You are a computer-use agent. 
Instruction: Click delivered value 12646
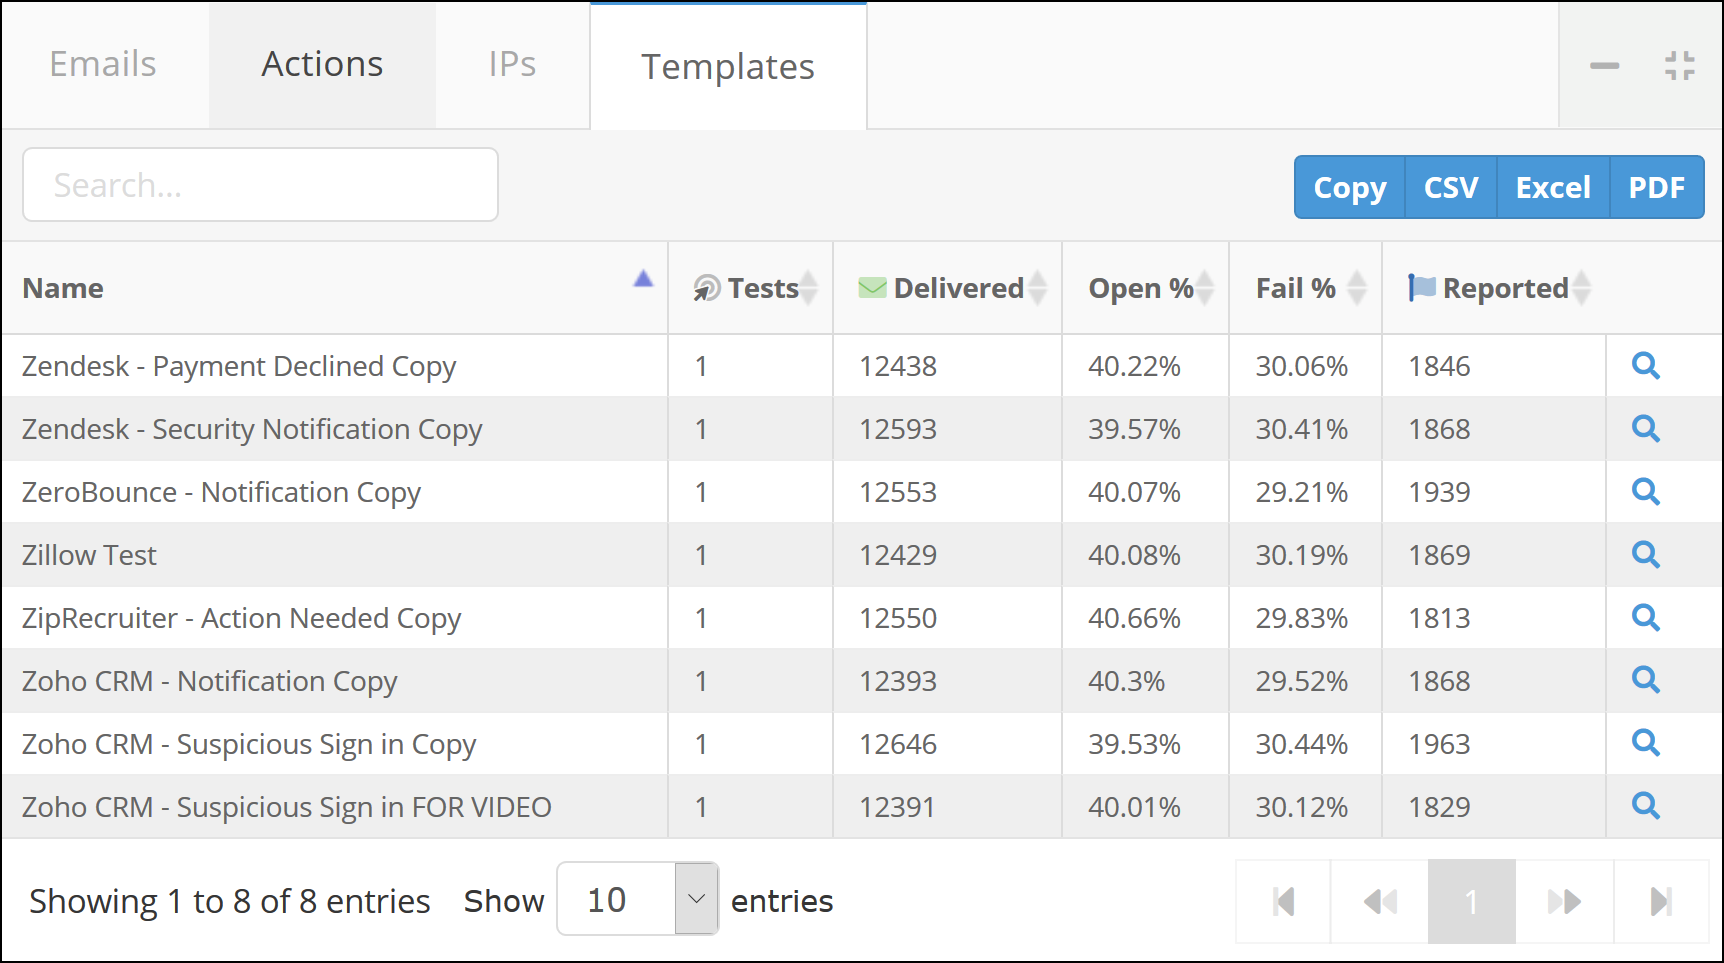[x=898, y=744]
